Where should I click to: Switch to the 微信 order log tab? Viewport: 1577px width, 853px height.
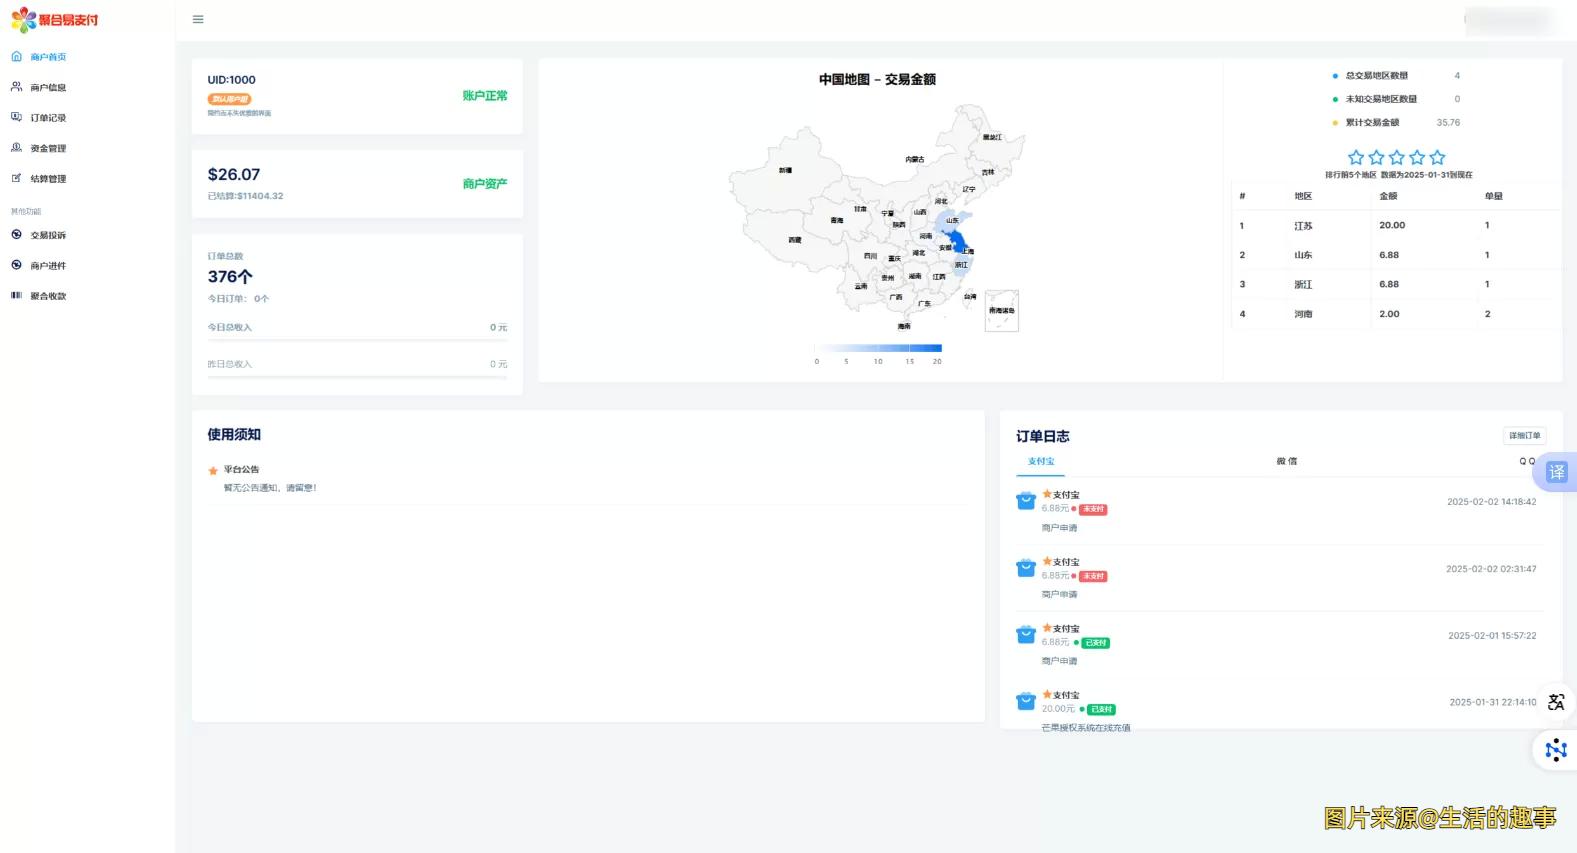coord(1286,461)
